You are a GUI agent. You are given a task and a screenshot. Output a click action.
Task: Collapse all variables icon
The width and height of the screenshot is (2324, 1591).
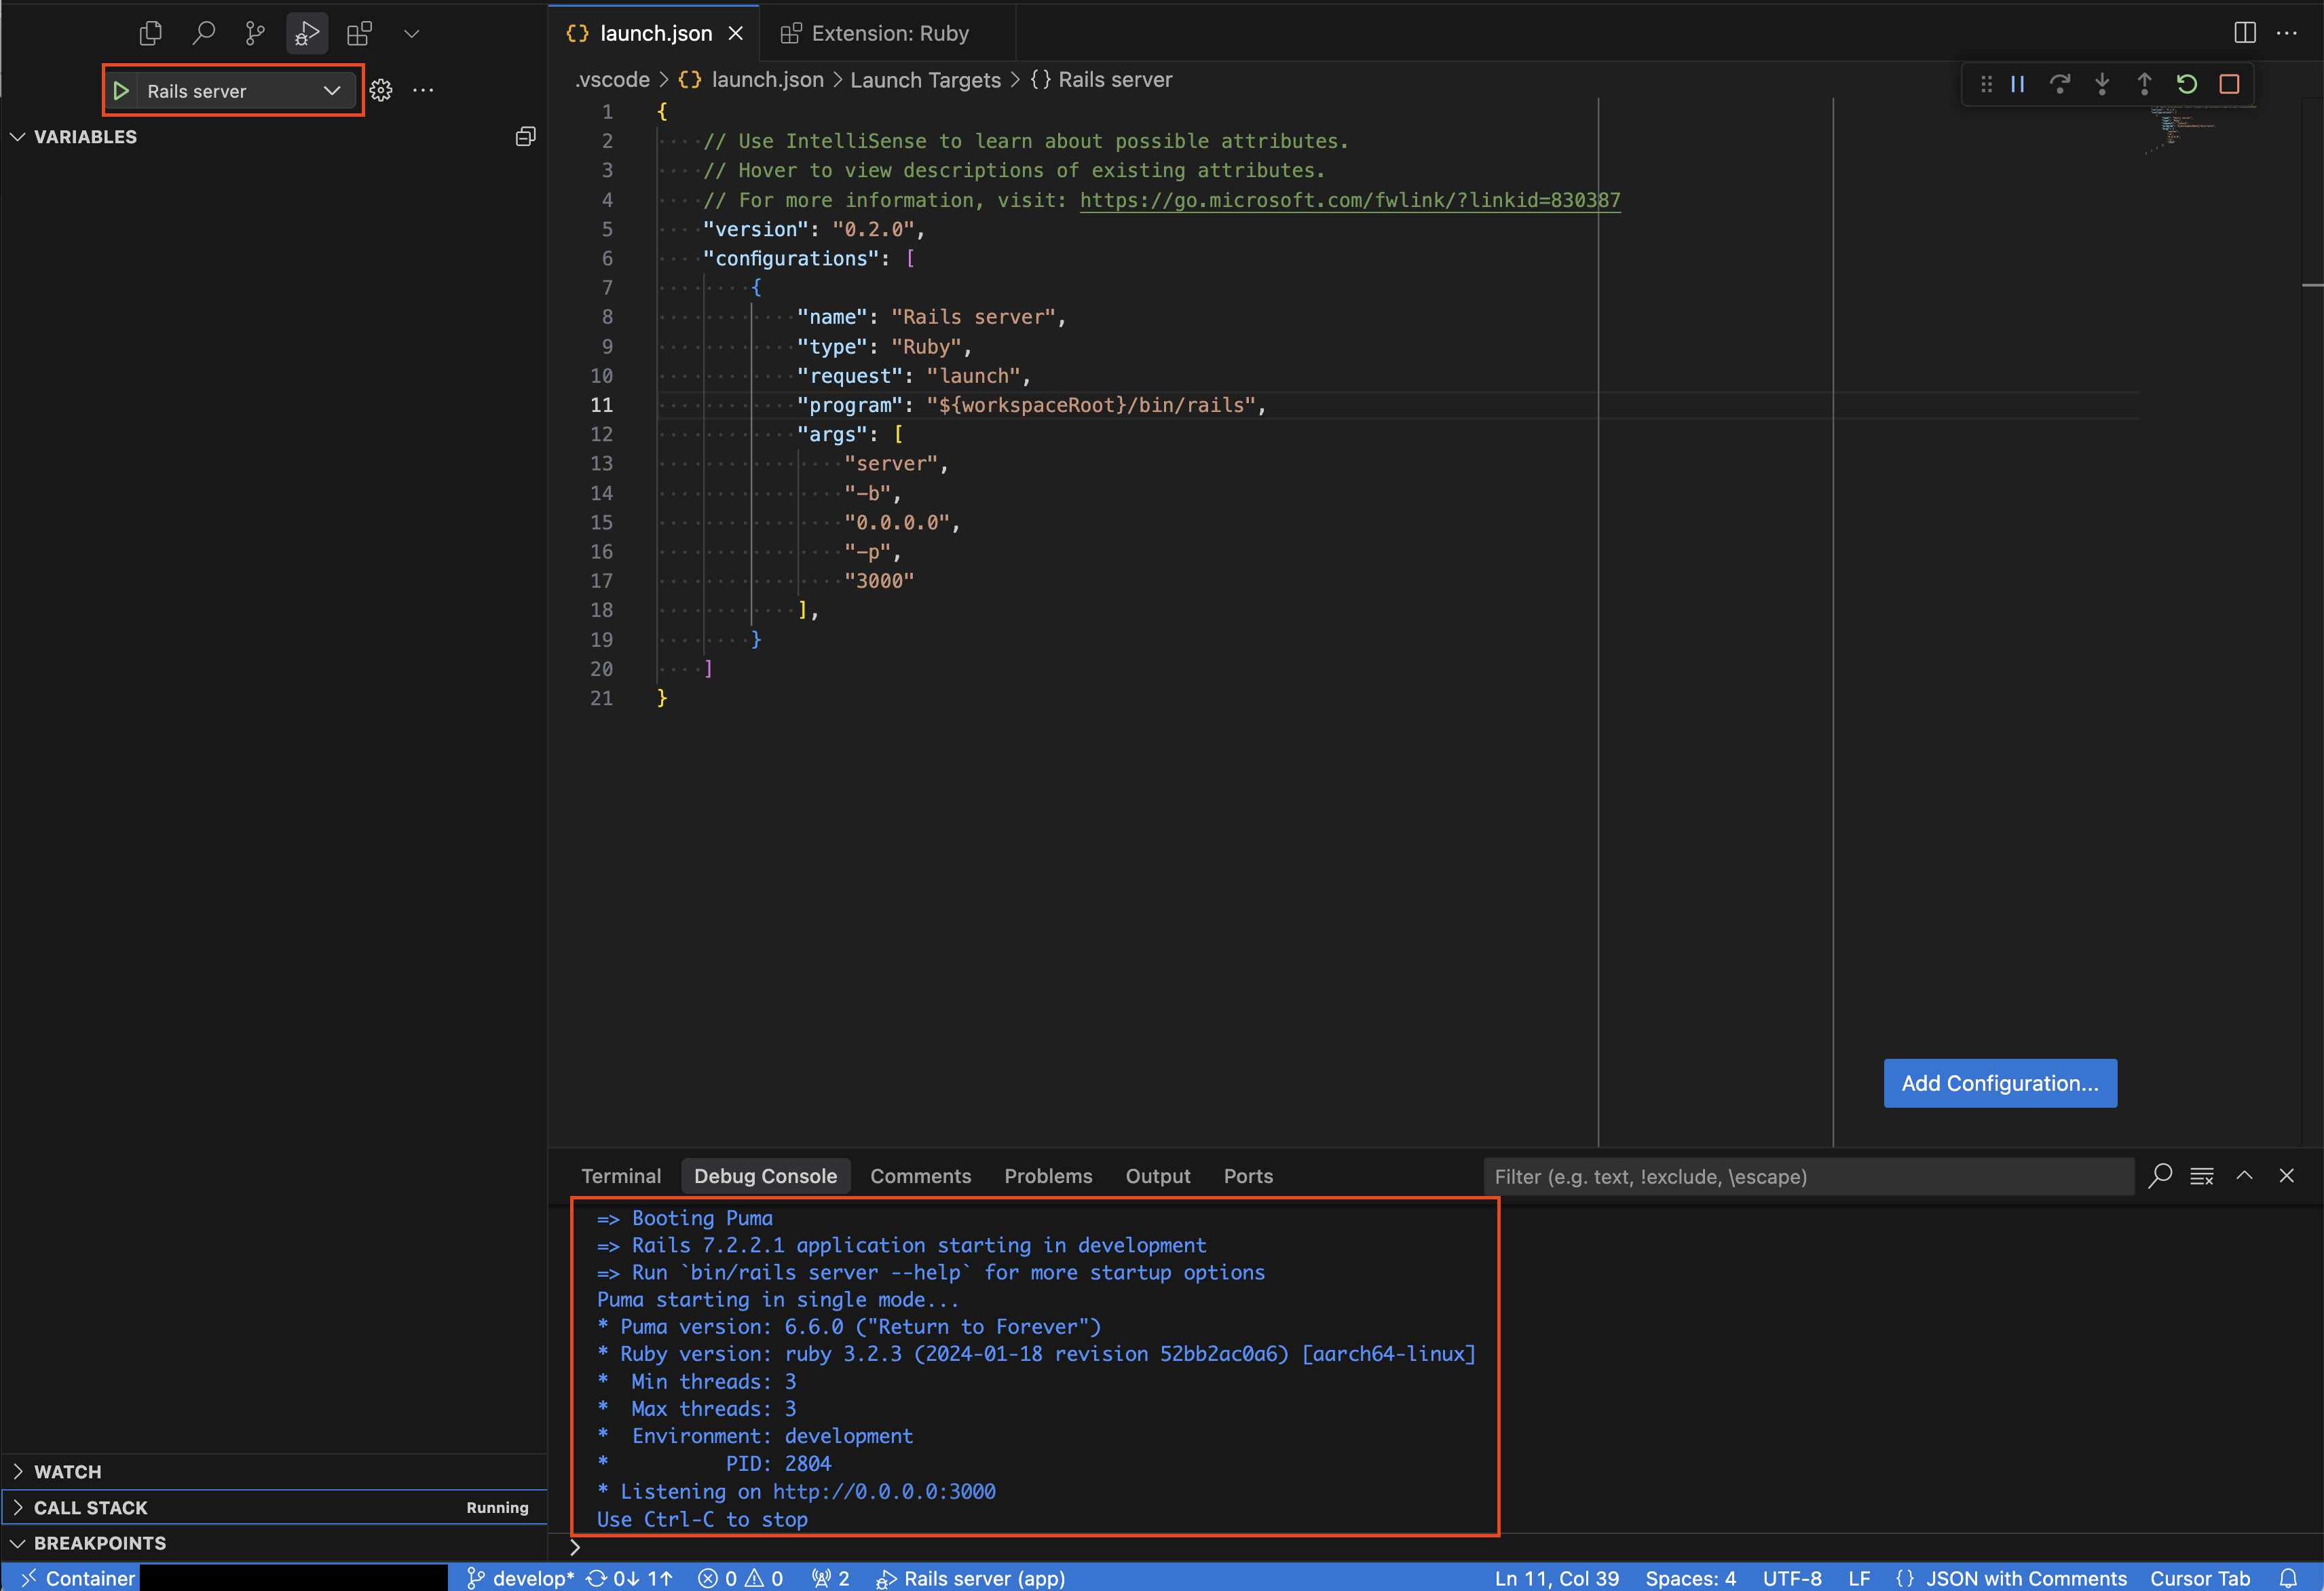[x=525, y=136]
